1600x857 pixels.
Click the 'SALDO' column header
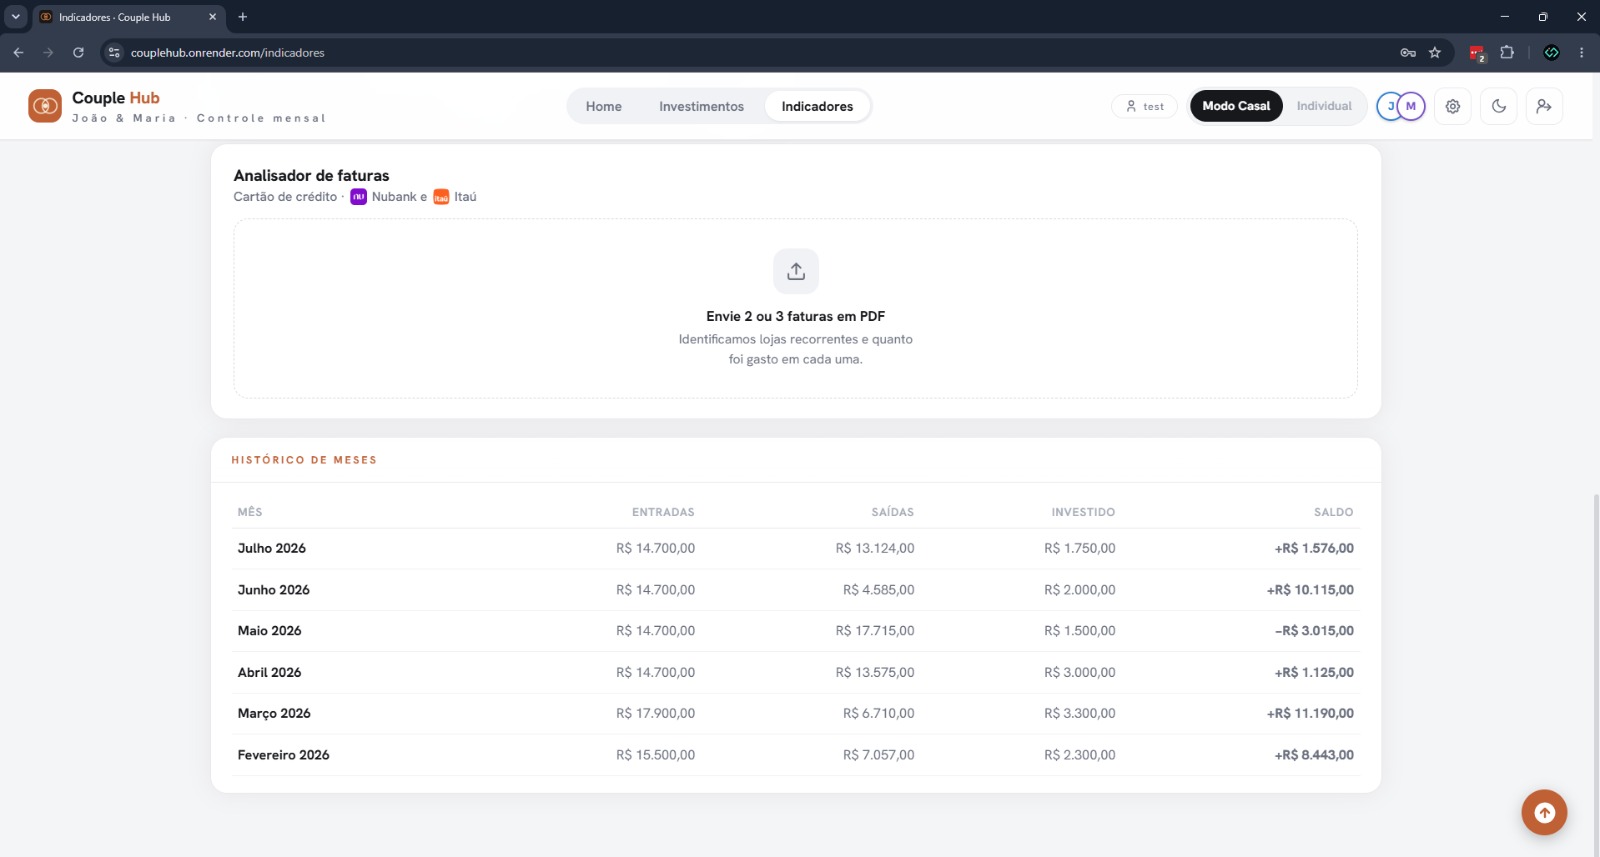tap(1334, 512)
